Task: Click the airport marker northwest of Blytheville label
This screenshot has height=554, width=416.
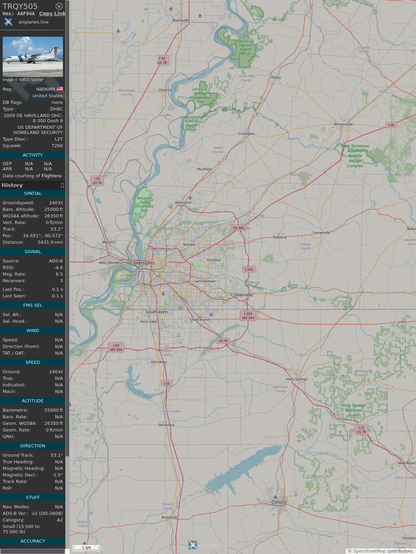Action: pos(171,9)
